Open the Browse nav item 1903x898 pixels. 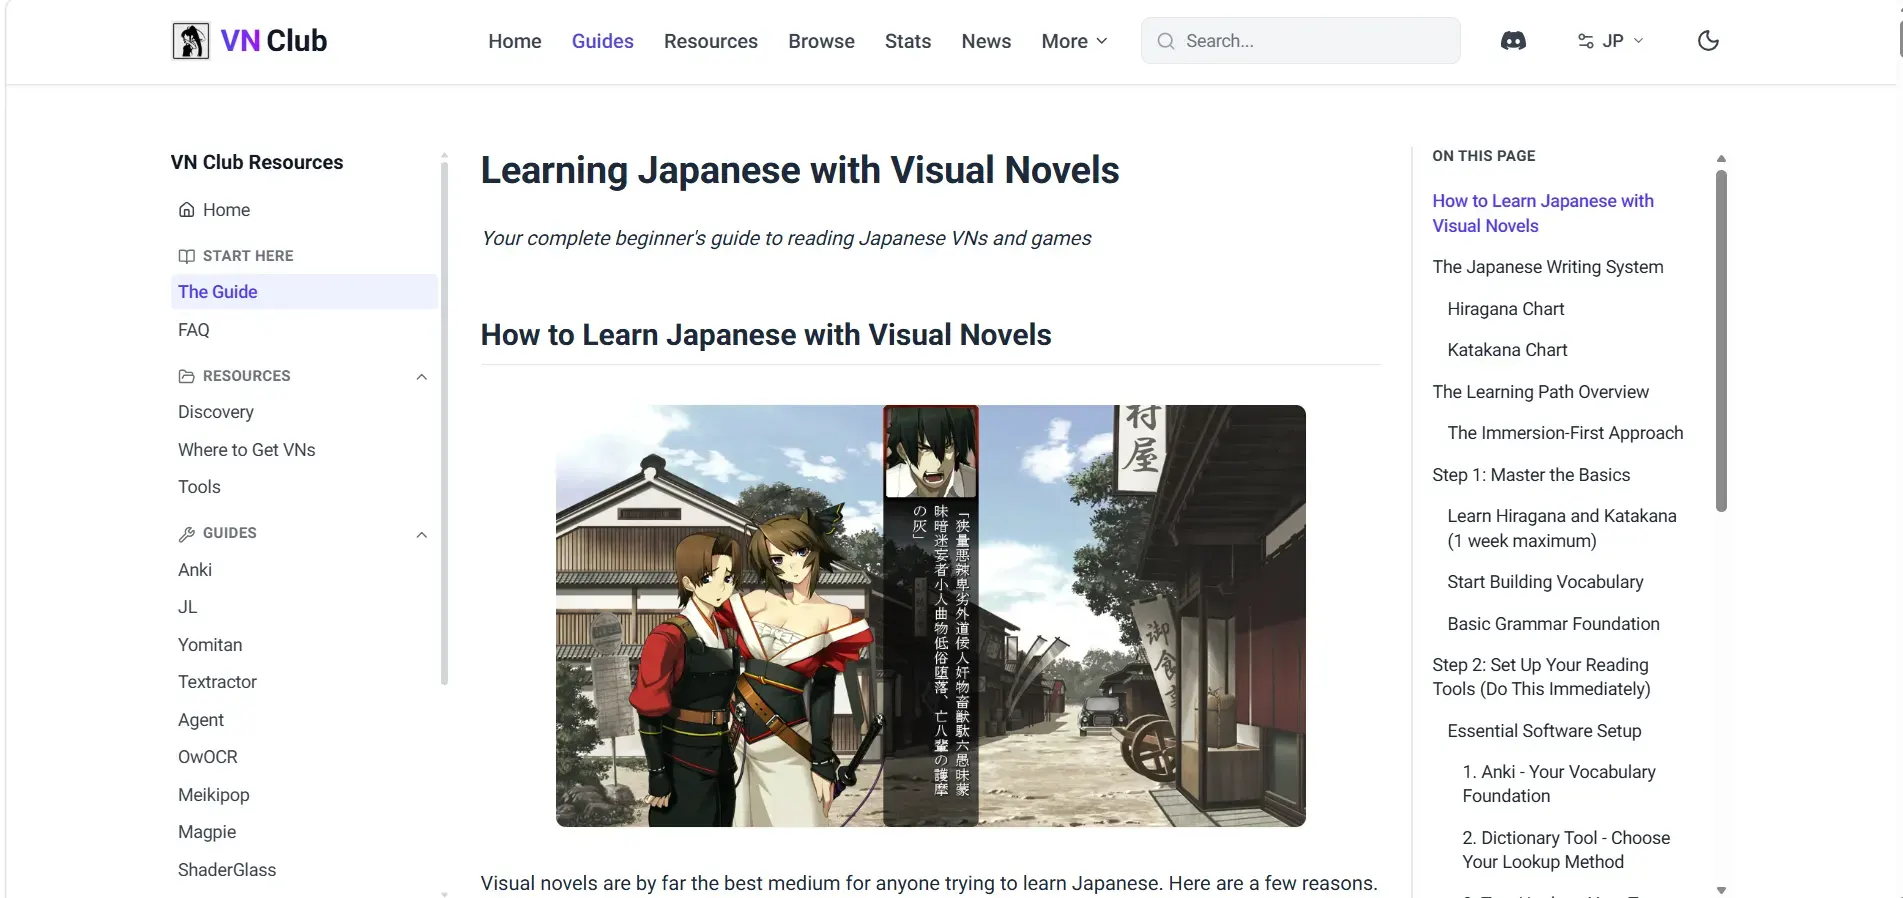pyautogui.click(x=821, y=41)
